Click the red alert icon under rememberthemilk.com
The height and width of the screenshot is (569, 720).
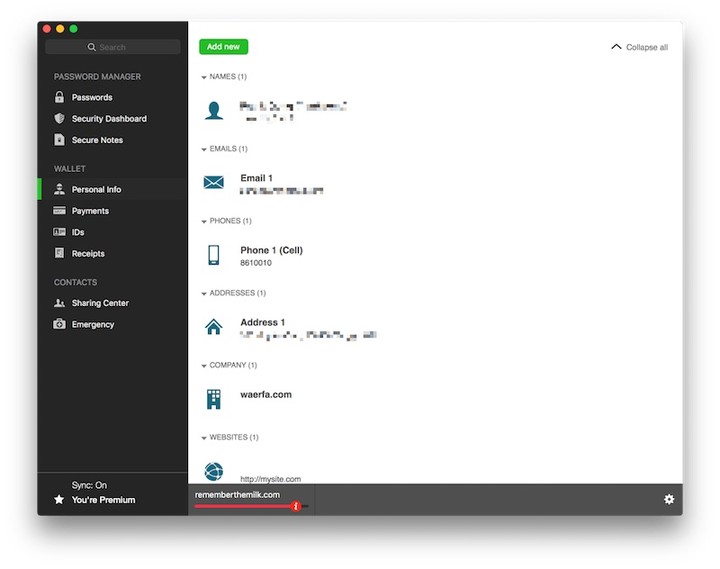tap(296, 507)
